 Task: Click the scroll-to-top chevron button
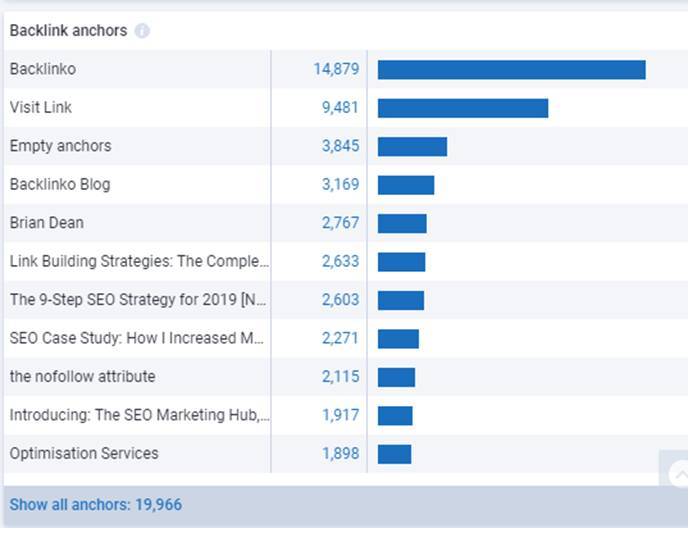point(679,474)
